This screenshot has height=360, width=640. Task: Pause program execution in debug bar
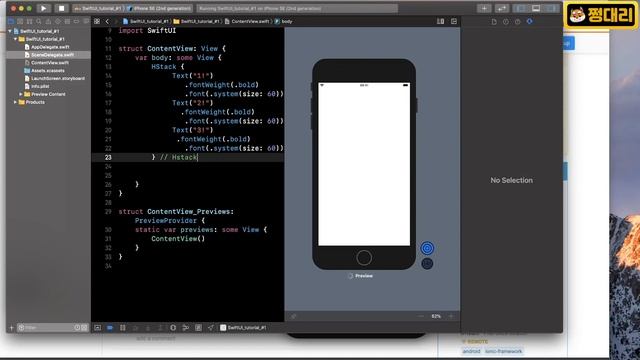pyautogui.click(x=122, y=328)
